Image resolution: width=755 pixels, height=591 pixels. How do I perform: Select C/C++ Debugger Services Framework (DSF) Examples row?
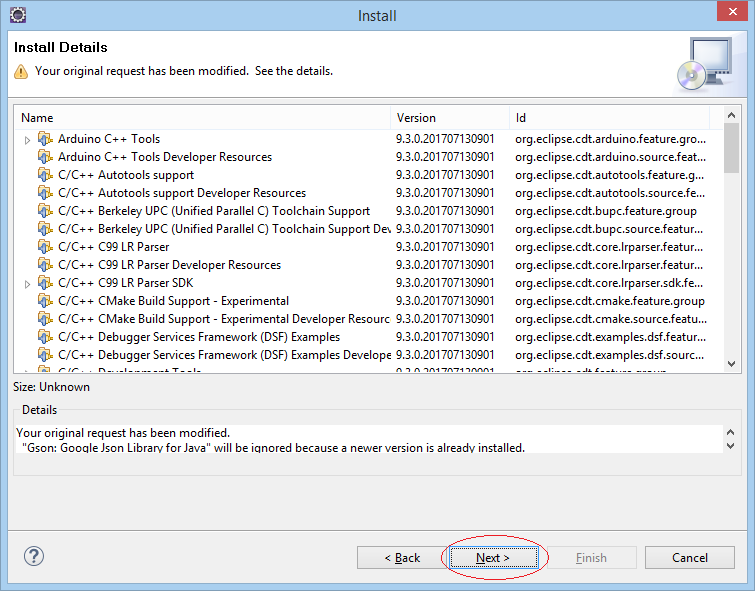199,337
